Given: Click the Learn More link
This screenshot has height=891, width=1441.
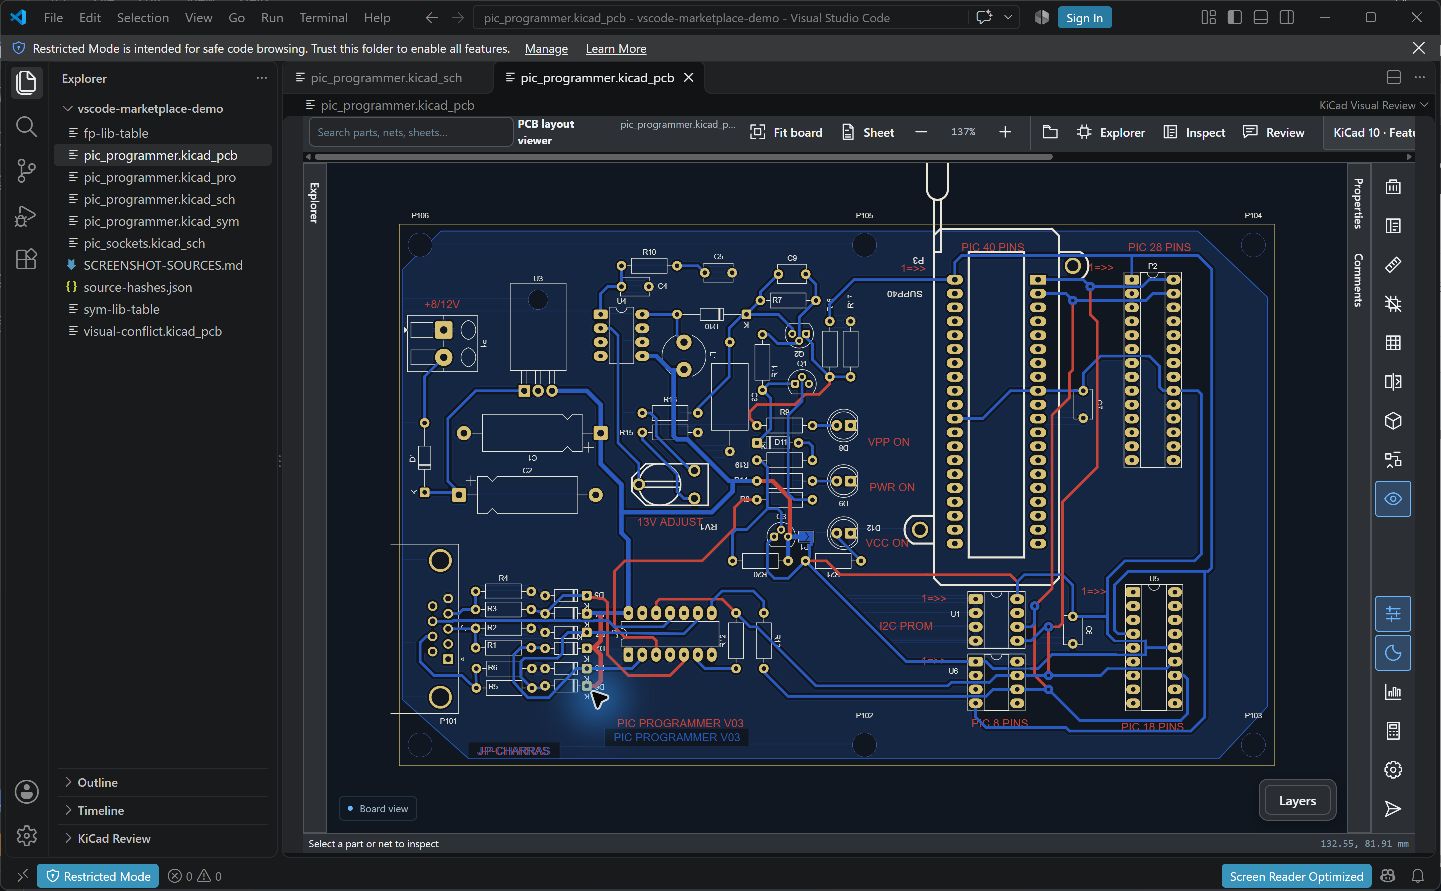Looking at the screenshot, I should click(616, 48).
